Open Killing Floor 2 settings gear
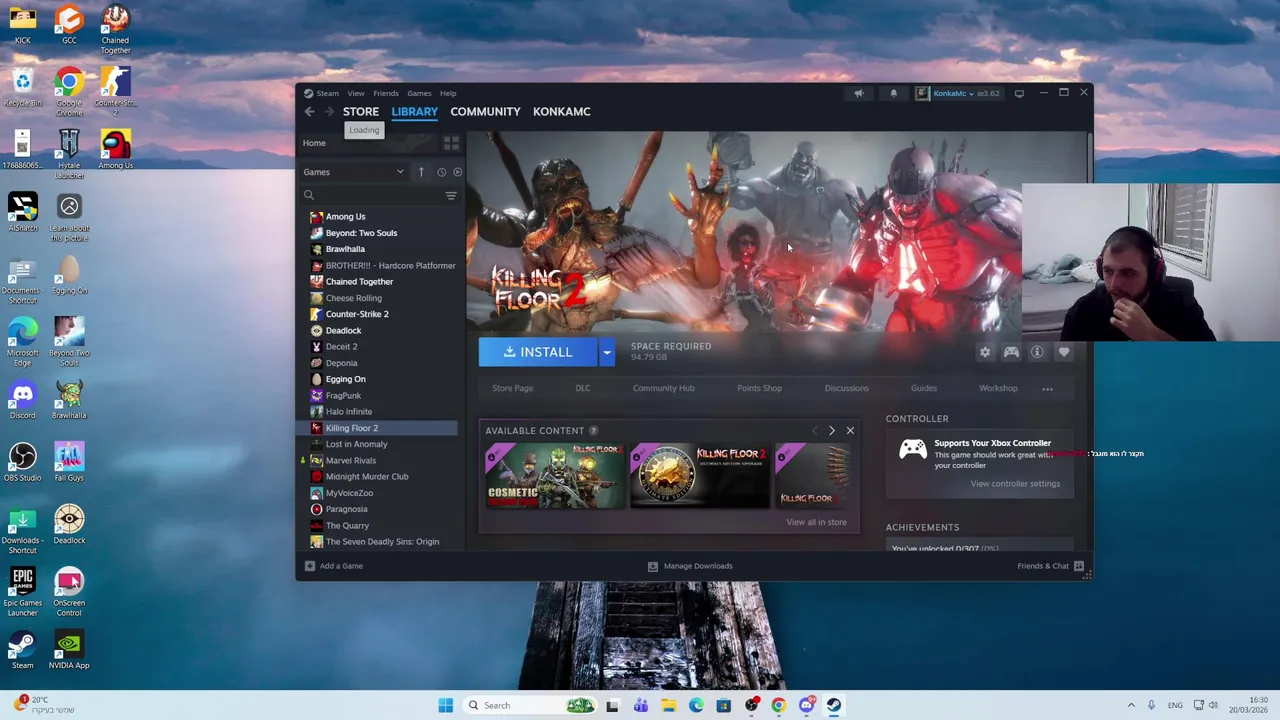This screenshot has width=1280, height=720. (x=985, y=352)
